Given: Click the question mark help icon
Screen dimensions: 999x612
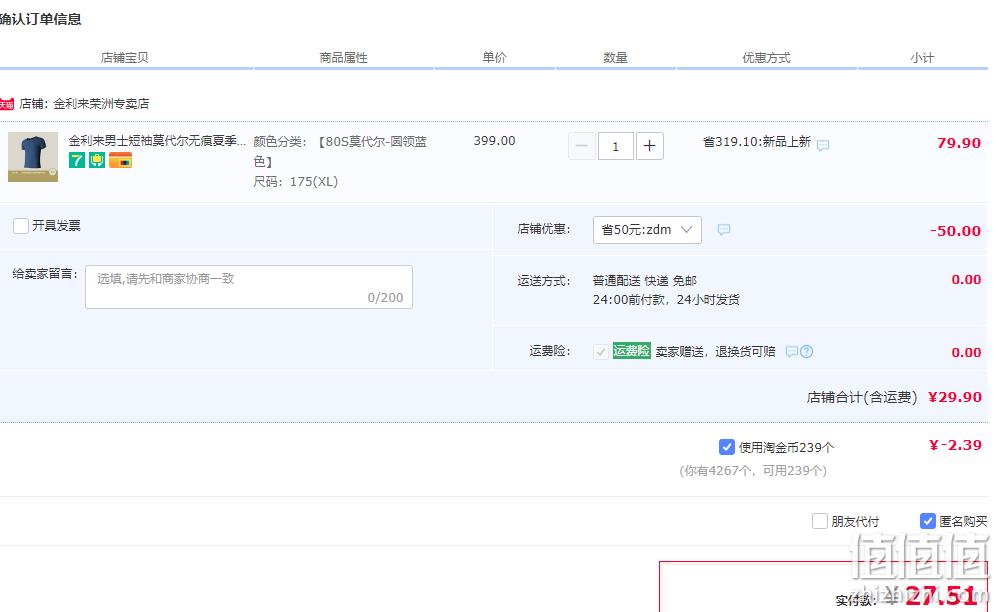Looking at the screenshot, I should [807, 352].
